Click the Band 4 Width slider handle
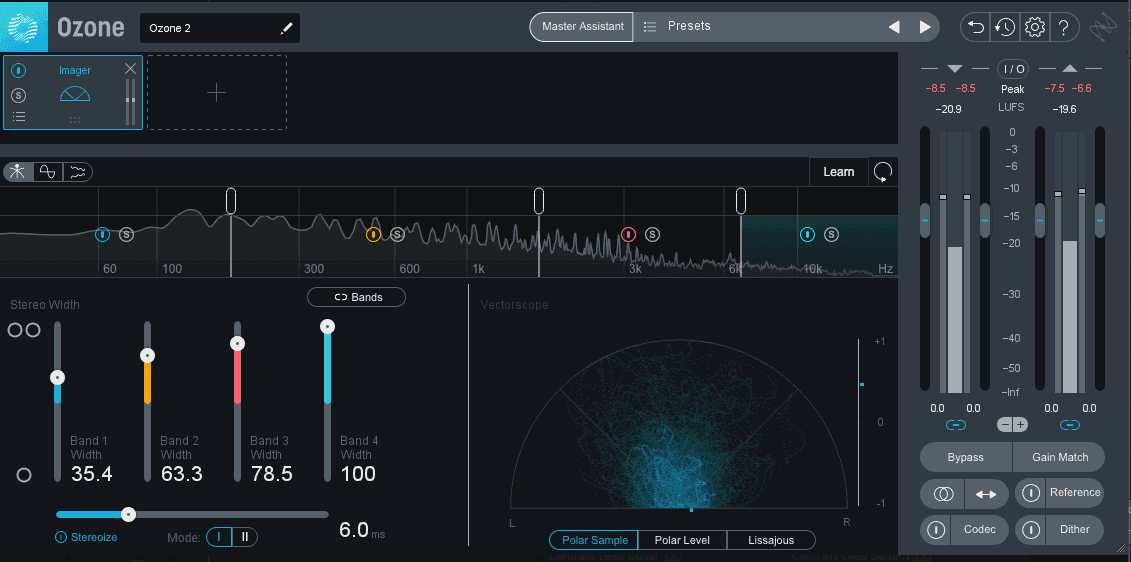The height and width of the screenshot is (562, 1131). pos(327,327)
